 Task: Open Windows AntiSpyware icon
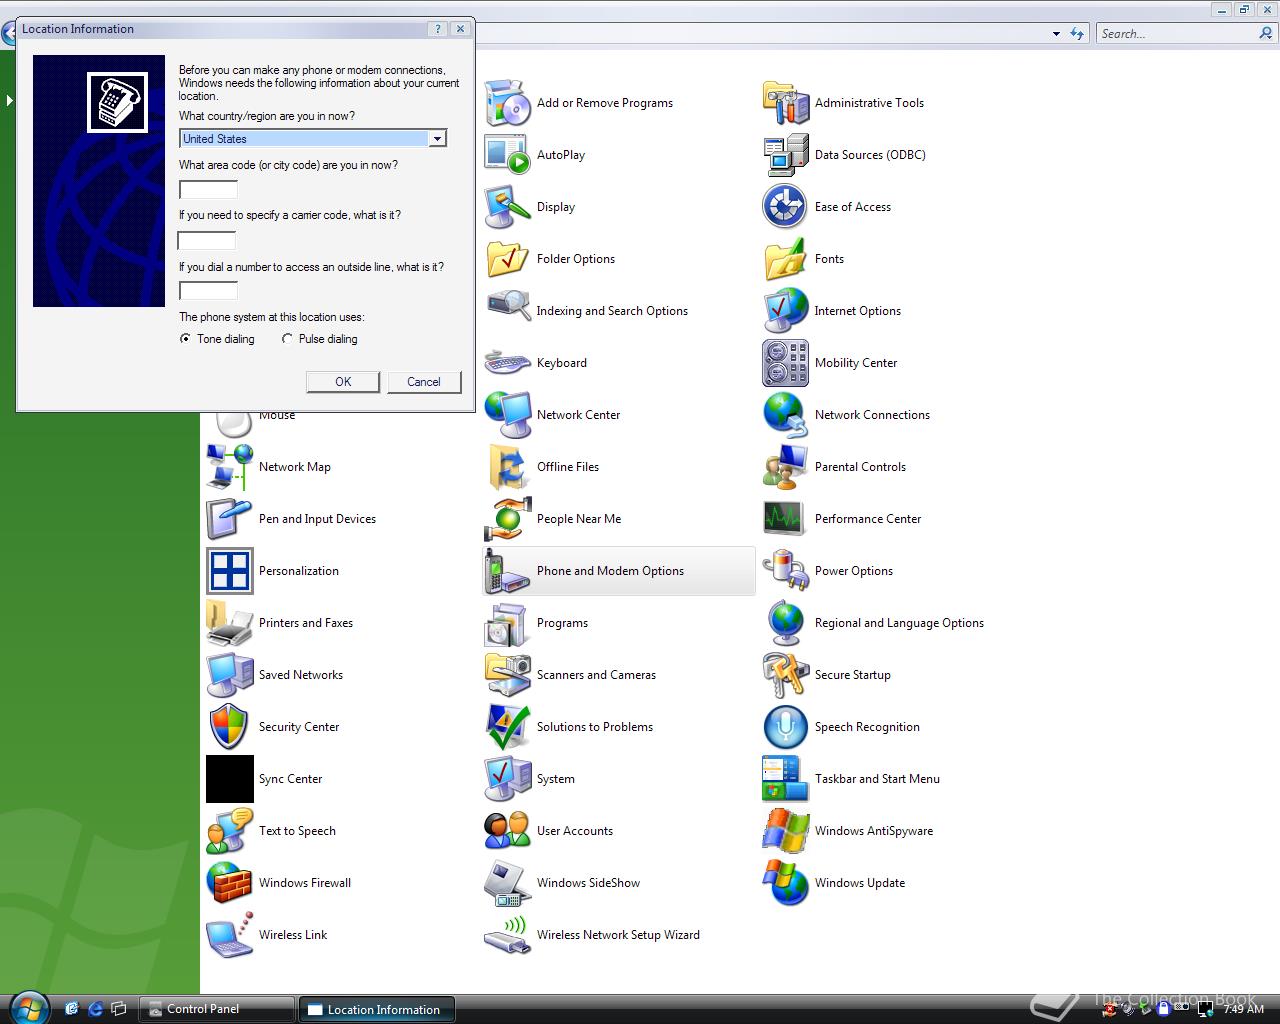786,831
